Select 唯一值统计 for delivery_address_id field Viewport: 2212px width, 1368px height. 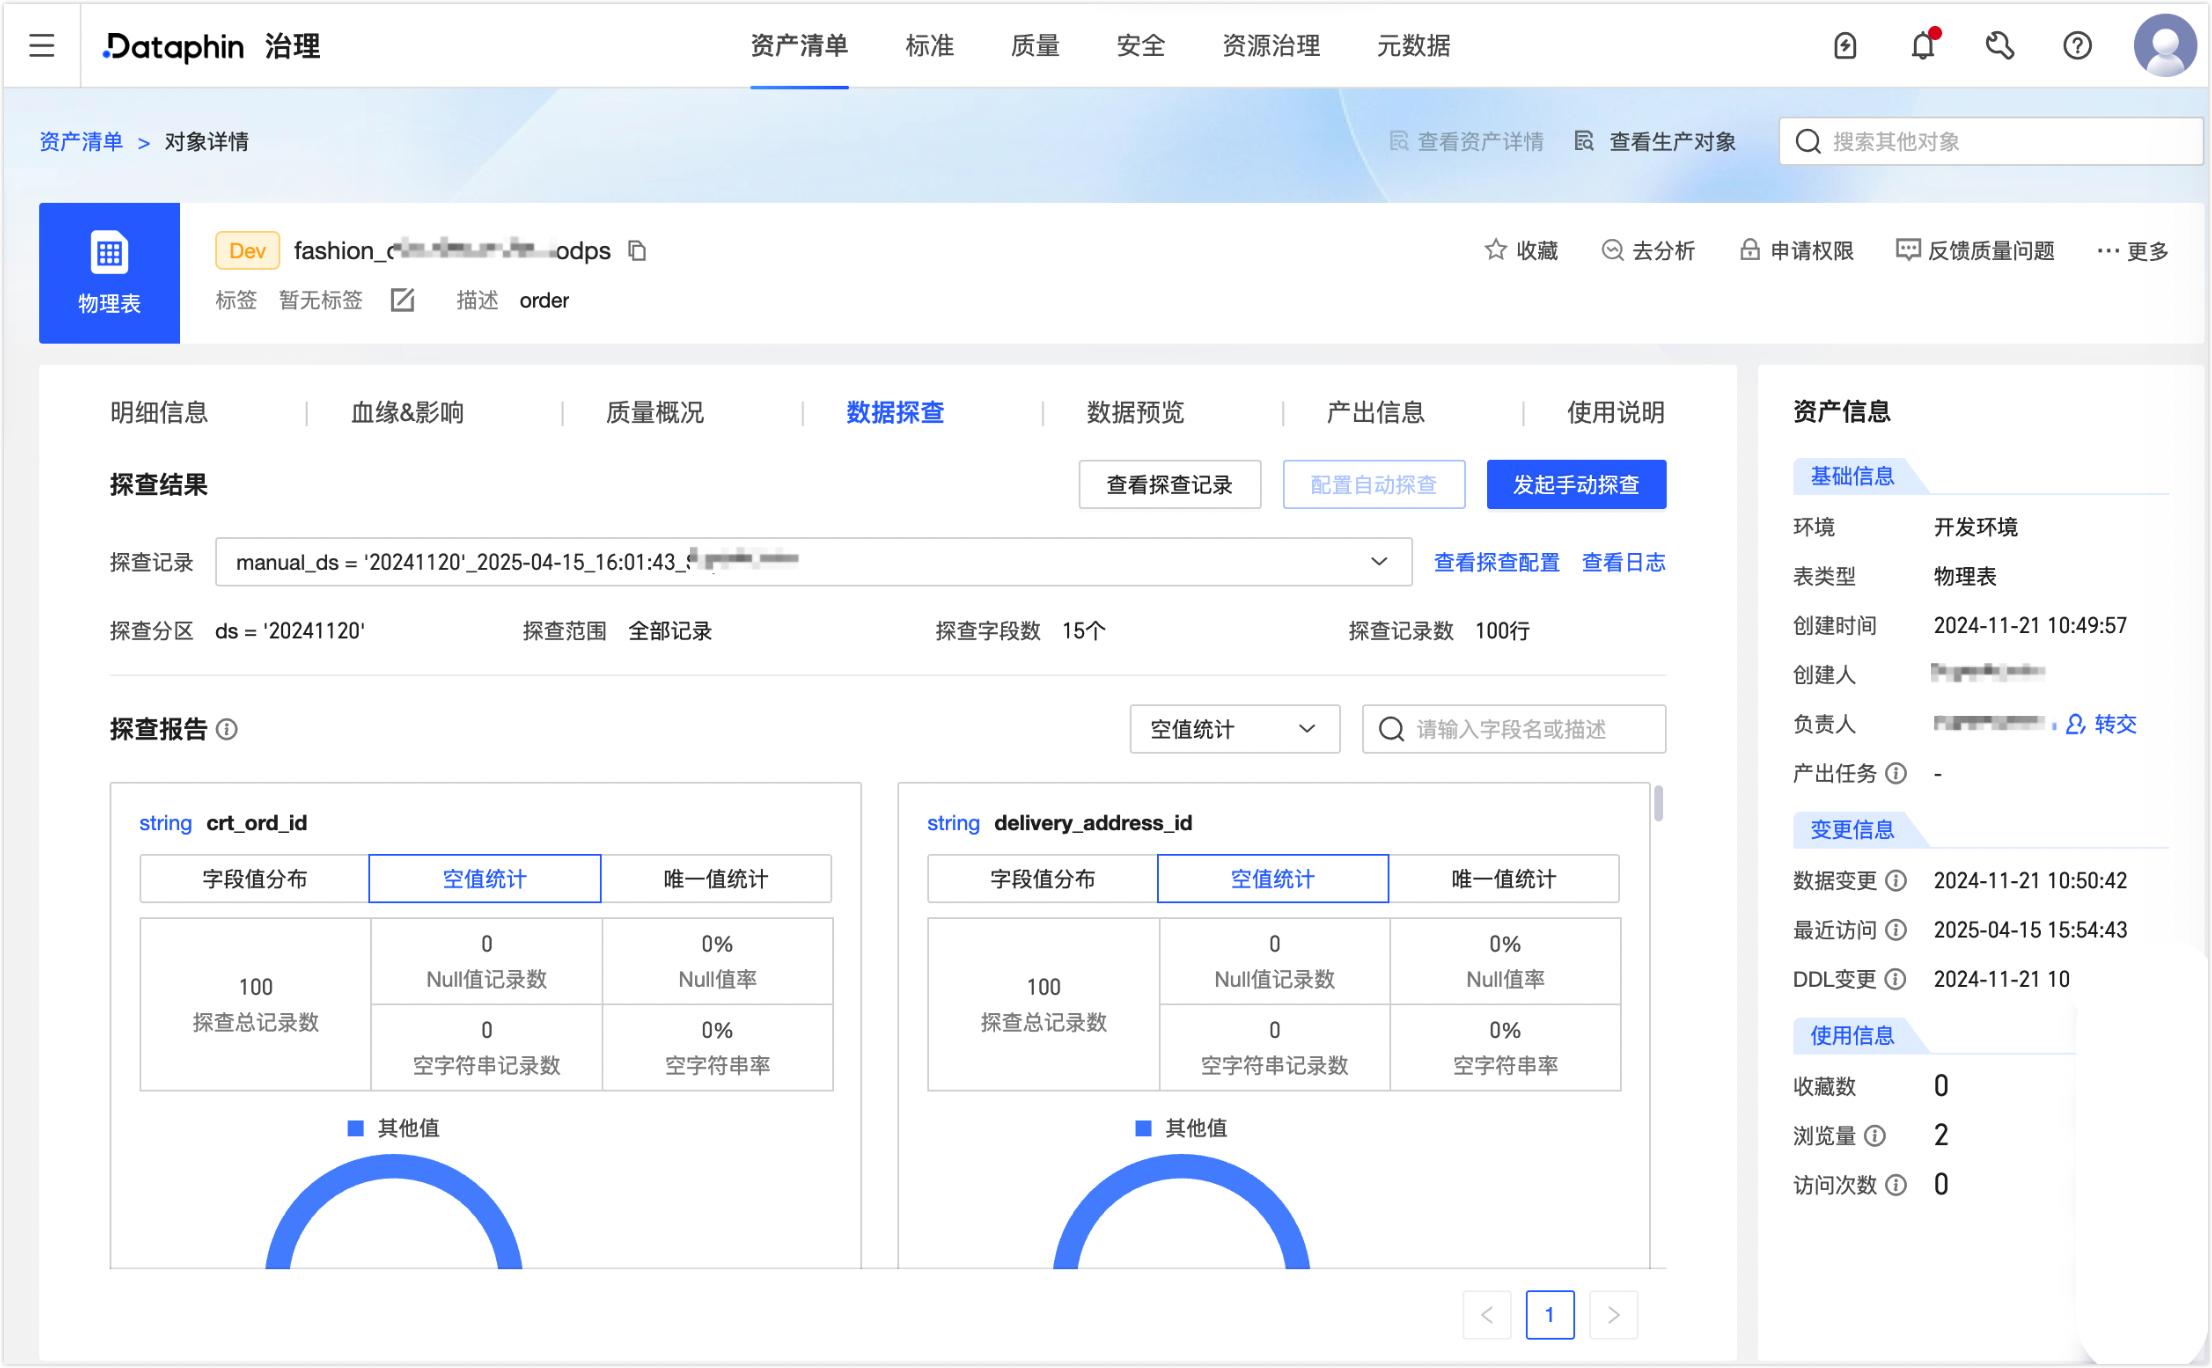tap(1503, 879)
